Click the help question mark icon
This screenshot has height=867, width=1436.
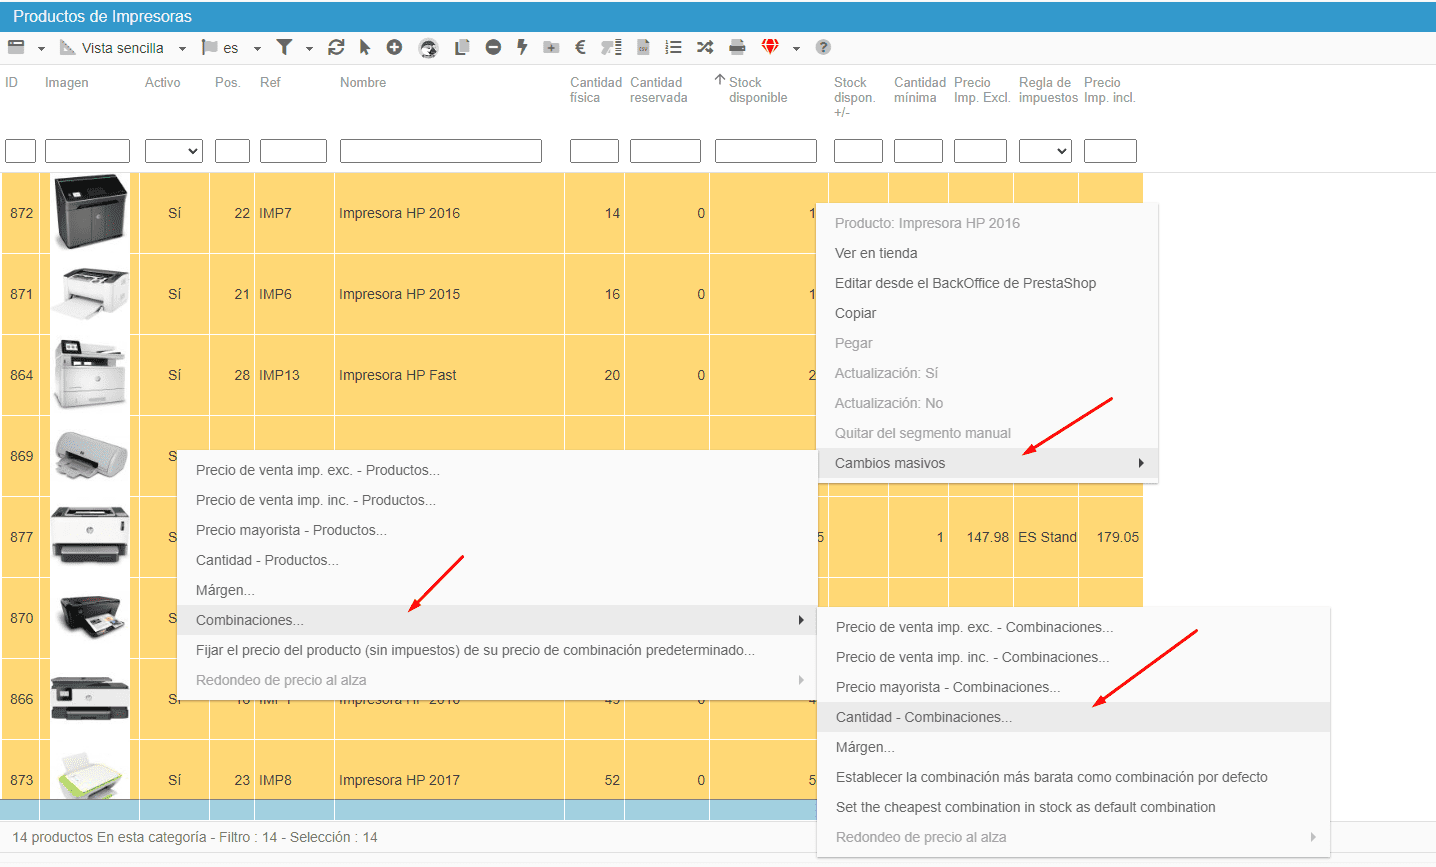tap(823, 47)
